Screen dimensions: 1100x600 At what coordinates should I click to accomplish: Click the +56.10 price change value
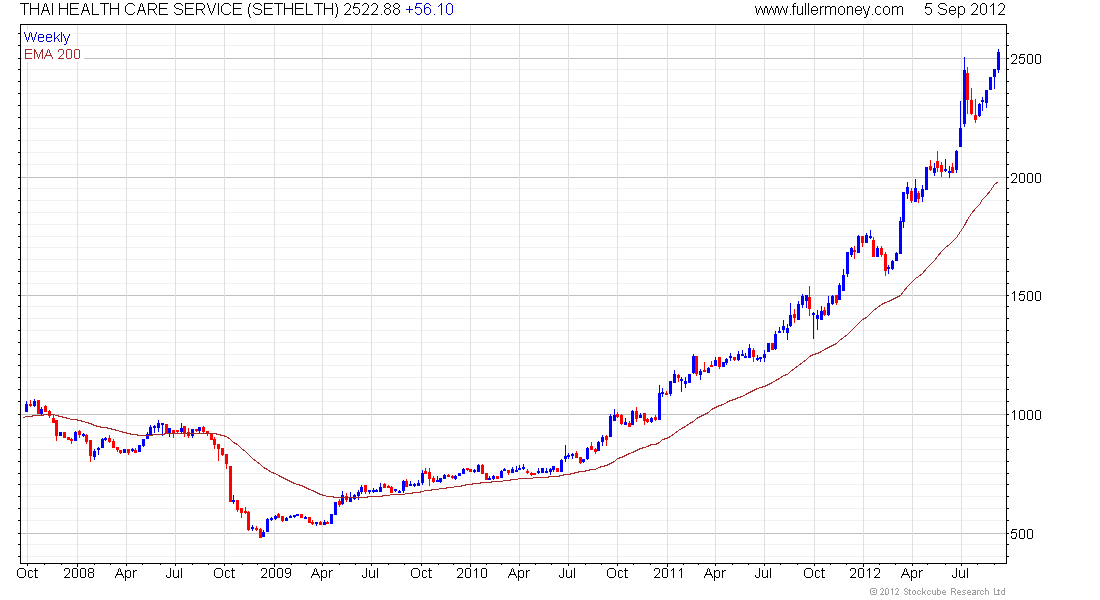coord(429,10)
